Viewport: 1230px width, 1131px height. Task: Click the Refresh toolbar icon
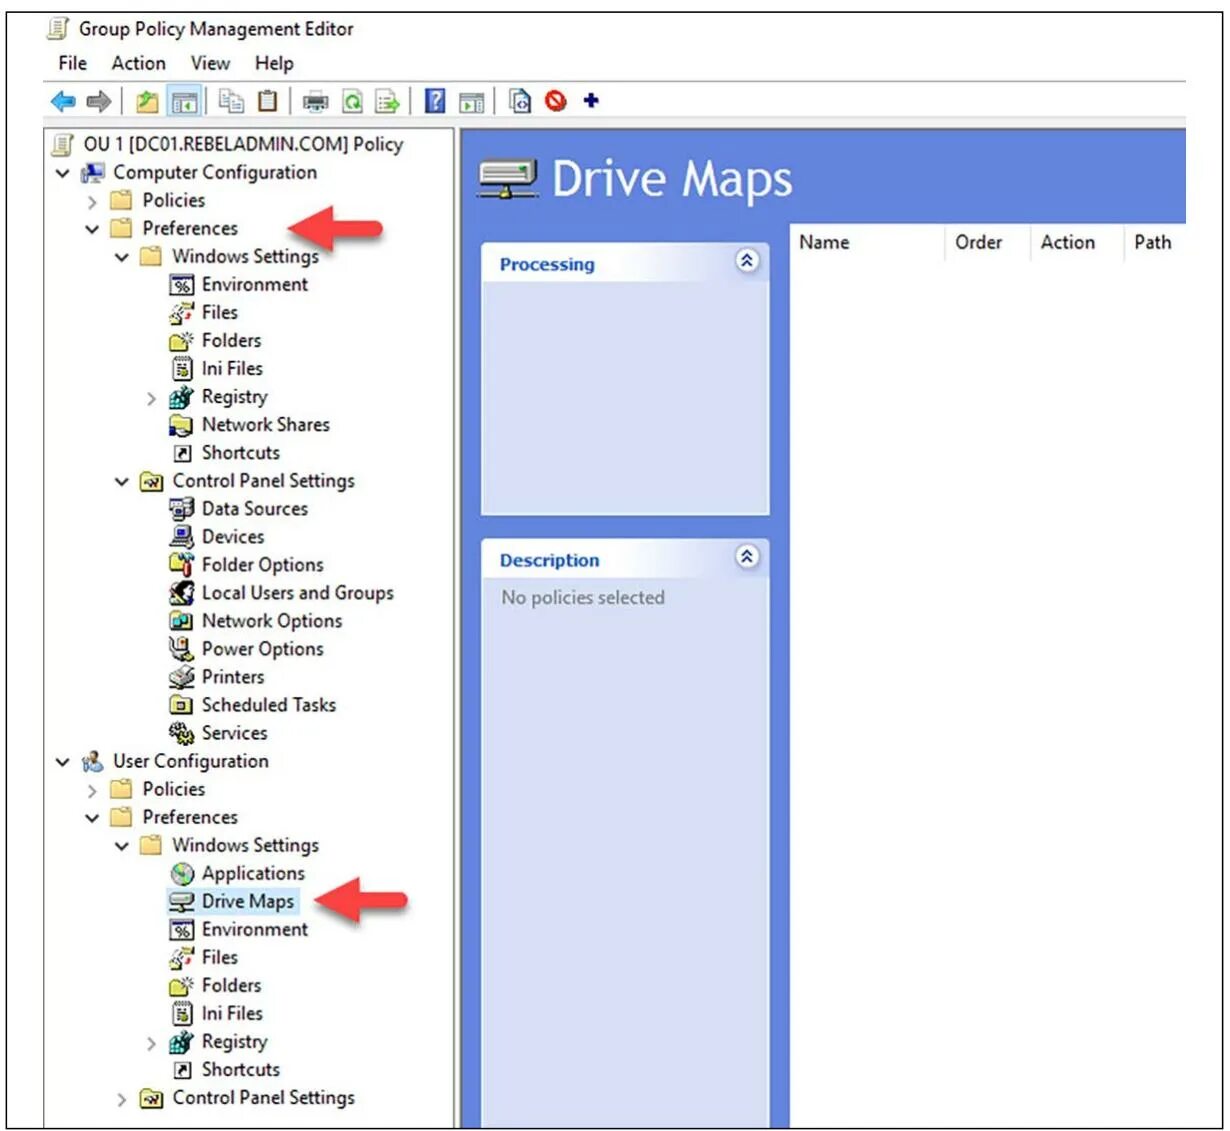352,101
